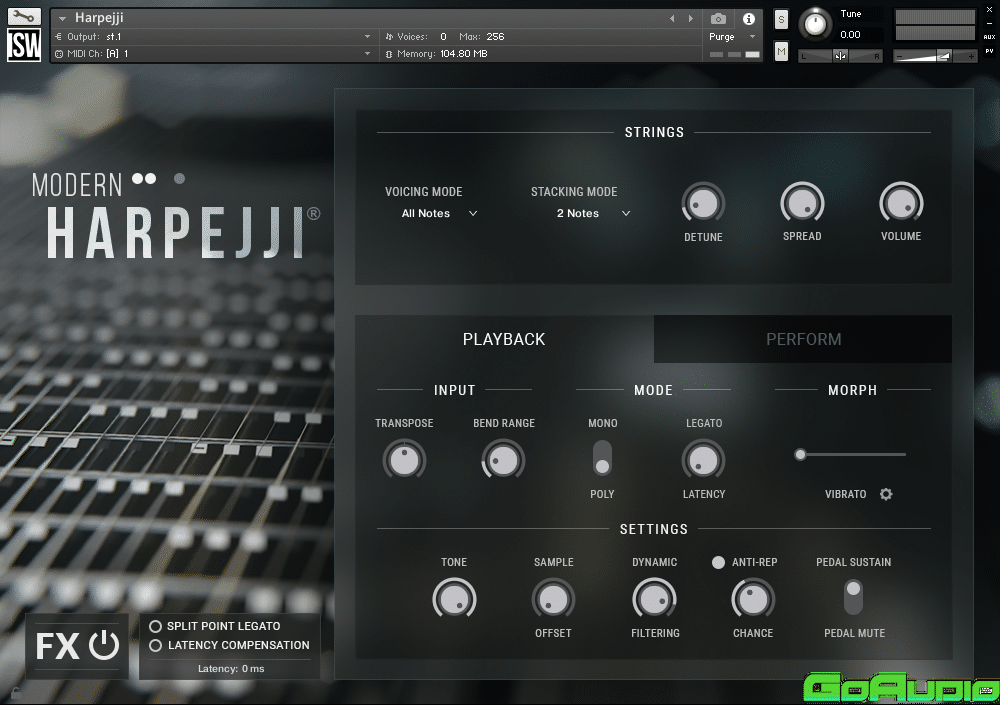Image resolution: width=1000 pixels, height=705 pixels.
Task: Mute the instrument with M button
Action: click(x=781, y=51)
